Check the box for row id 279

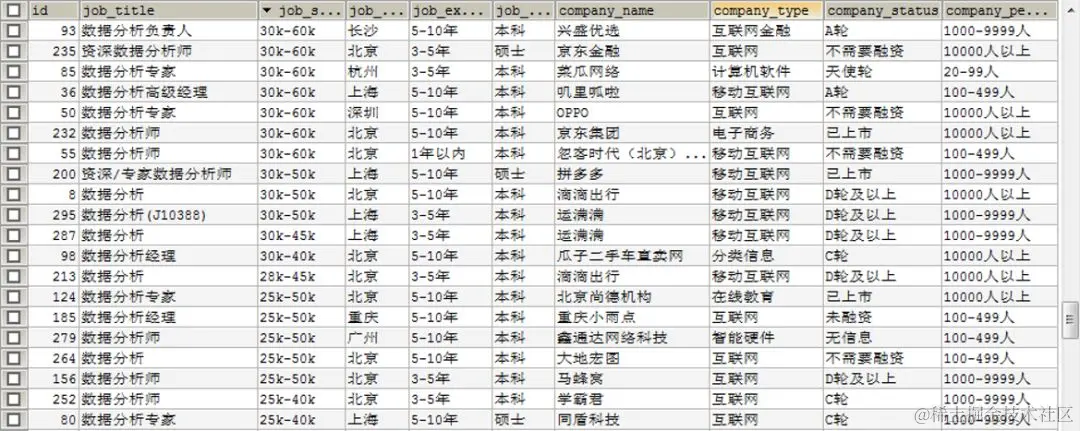coord(14,338)
